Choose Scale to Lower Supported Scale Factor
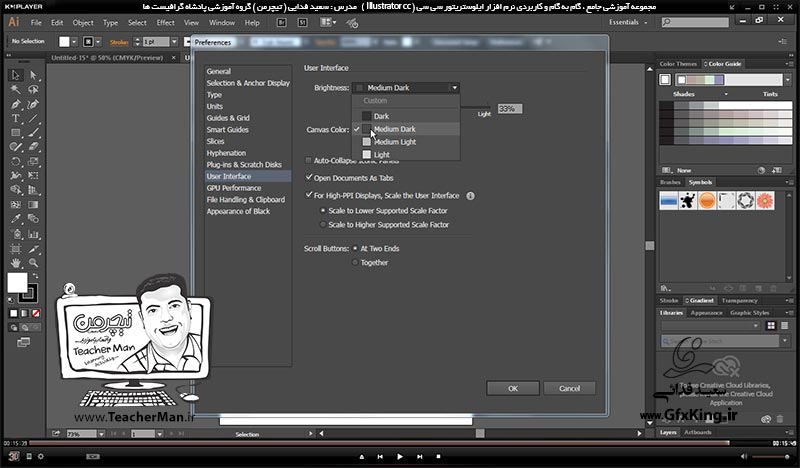This screenshot has width=800, height=468. point(322,210)
